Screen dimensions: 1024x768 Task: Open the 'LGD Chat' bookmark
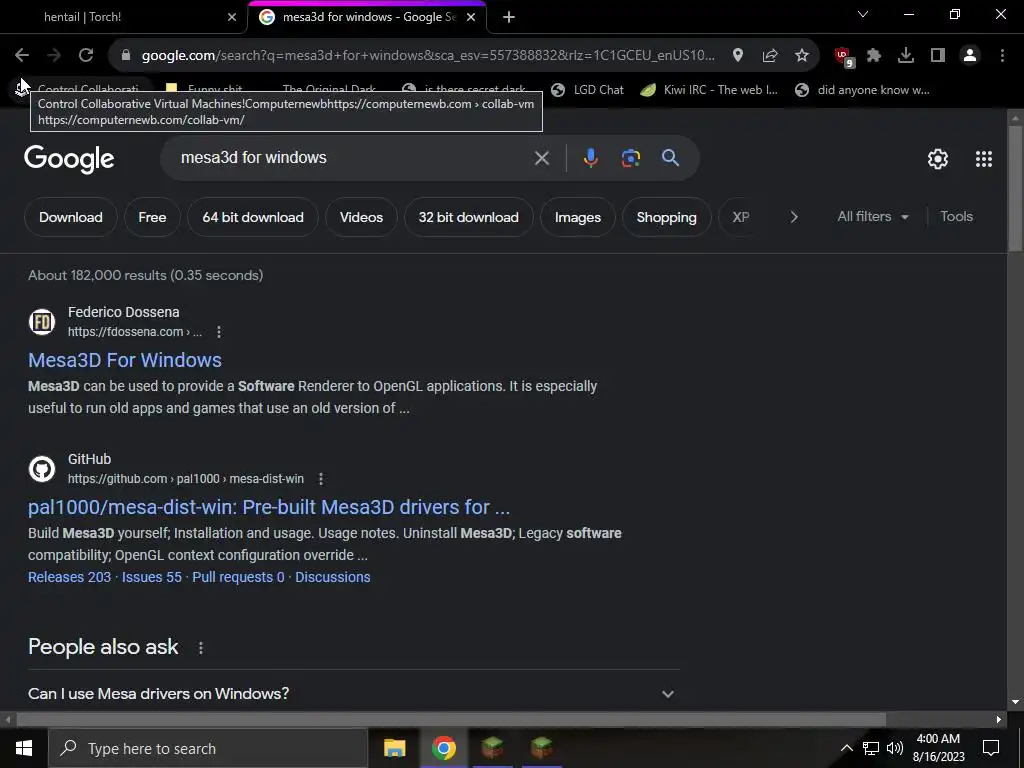click(587, 90)
